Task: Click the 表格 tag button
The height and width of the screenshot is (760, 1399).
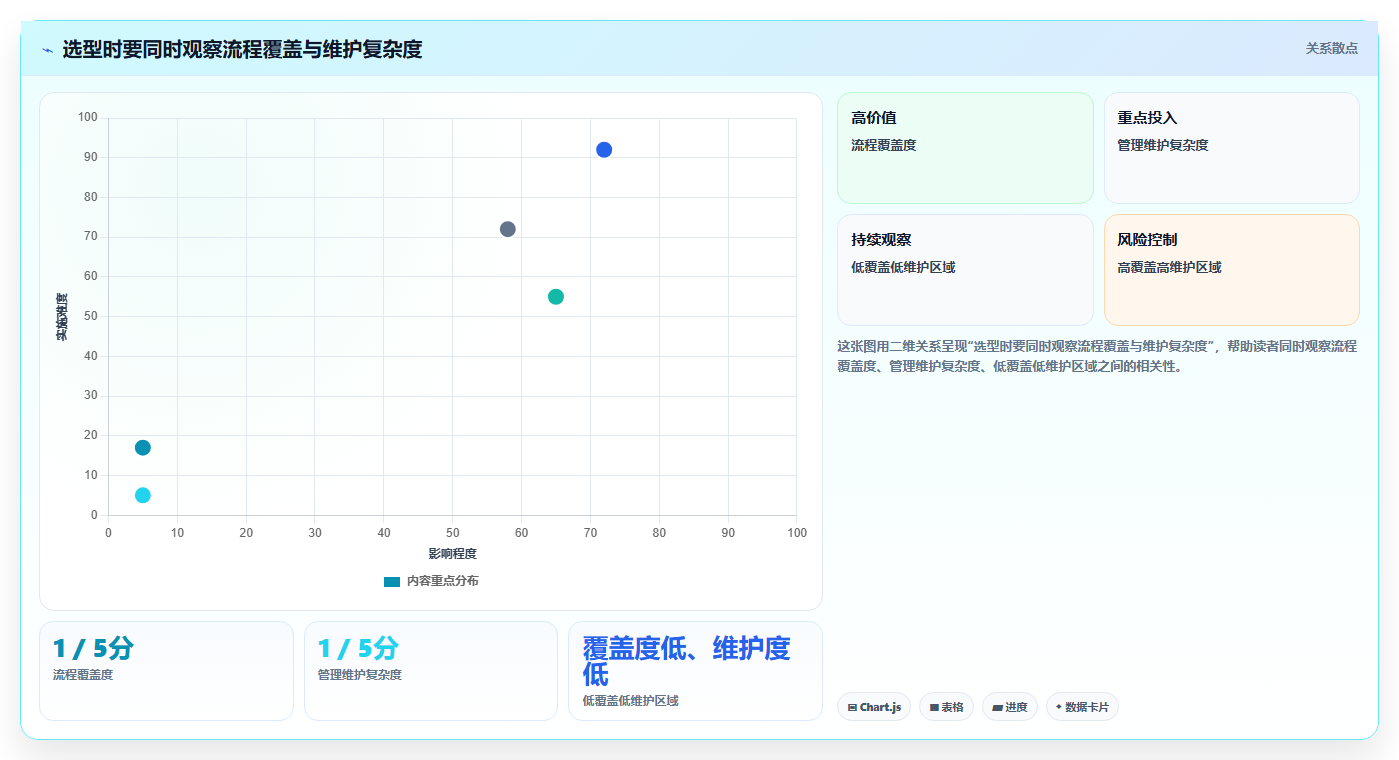Action: point(946,707)
